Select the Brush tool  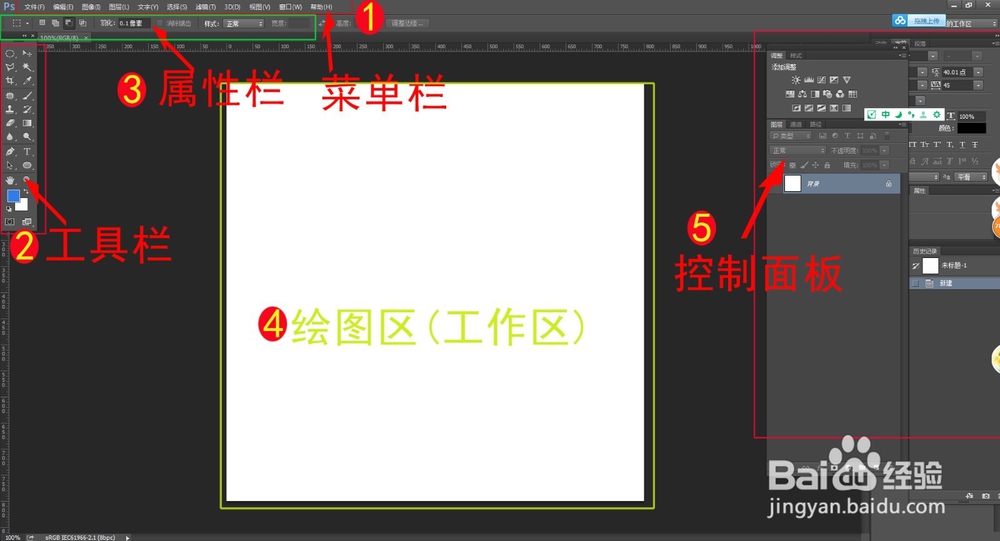pos(27,96)
